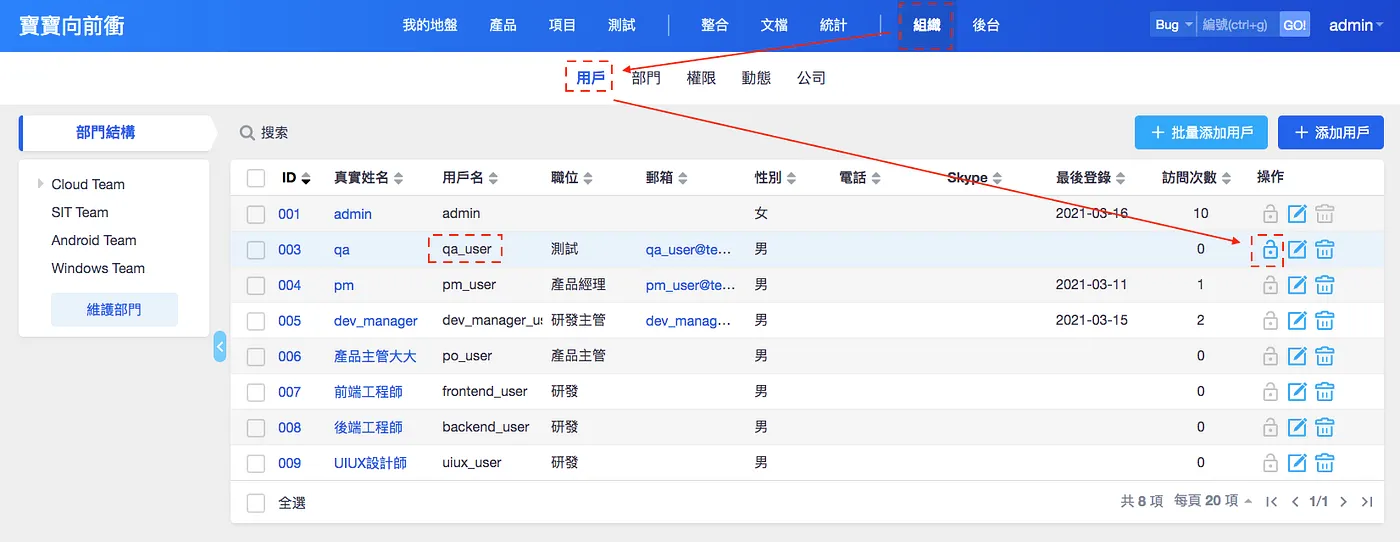Jump to last page arrow
The image size is (1400, 542).
[x=1367, y=502]
